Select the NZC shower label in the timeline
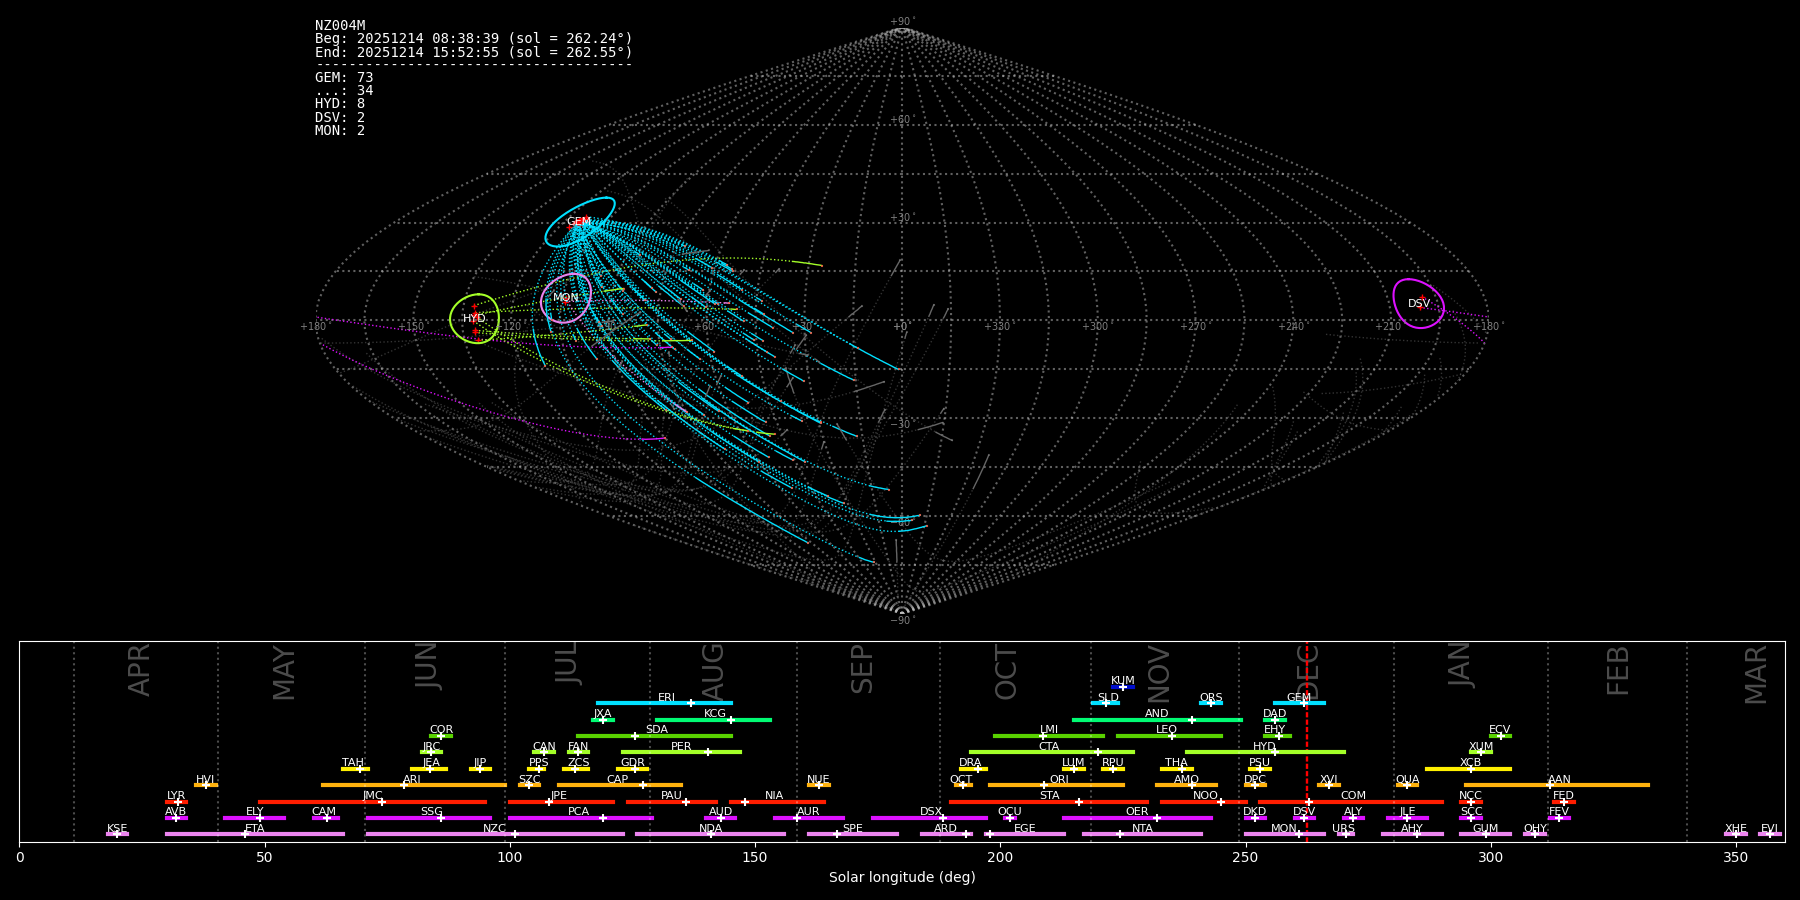 (x=494, y=829)
